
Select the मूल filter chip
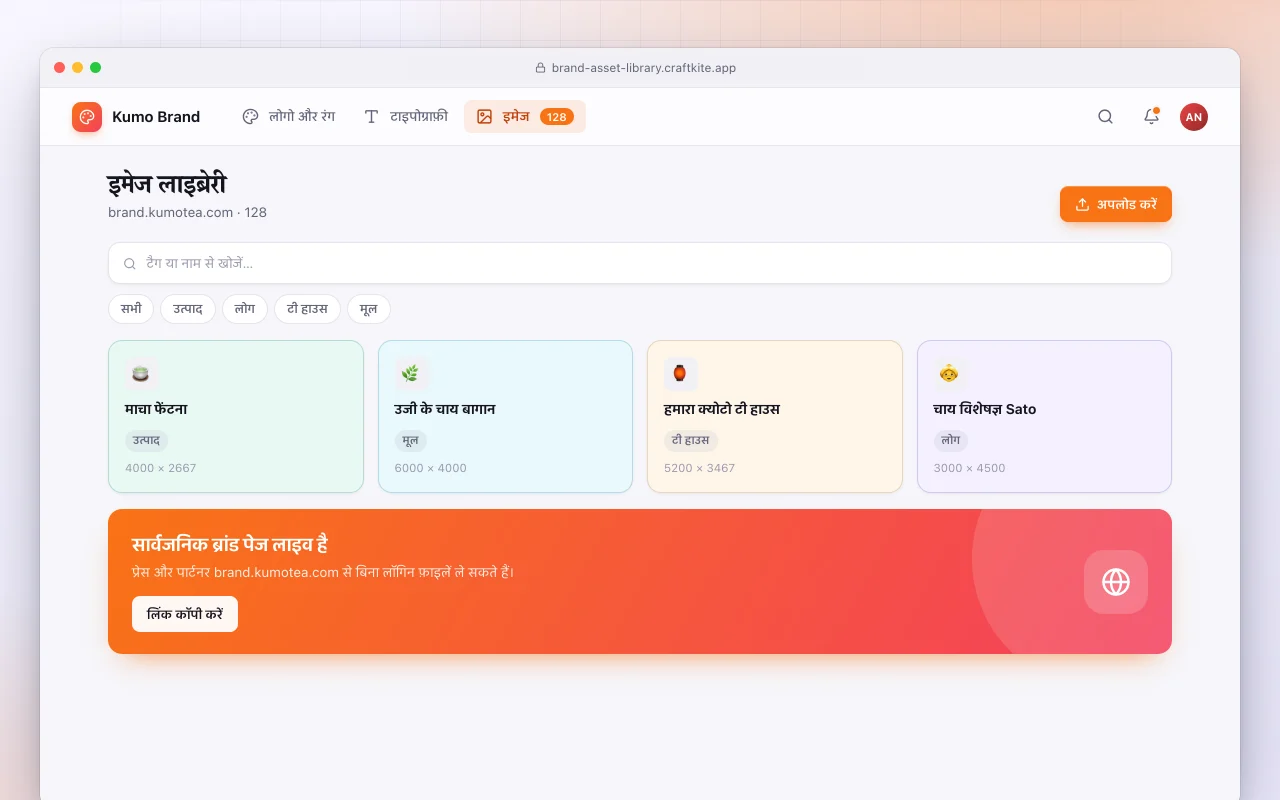pos(369,309)
